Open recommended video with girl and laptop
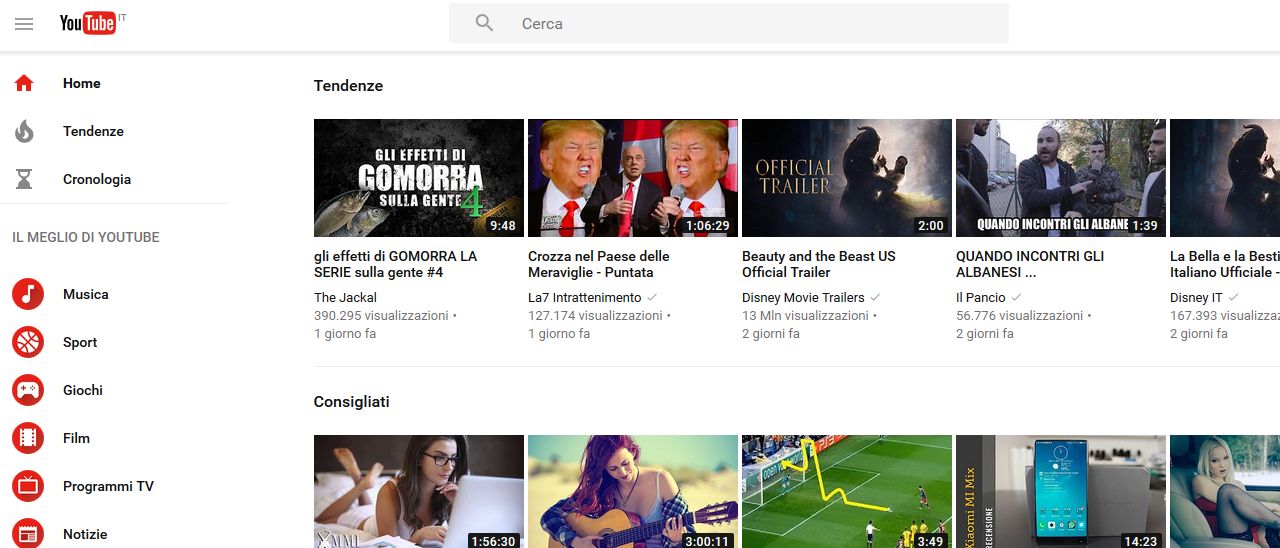This screenshot has height=548, width=1280. click(x=419, y=491)
